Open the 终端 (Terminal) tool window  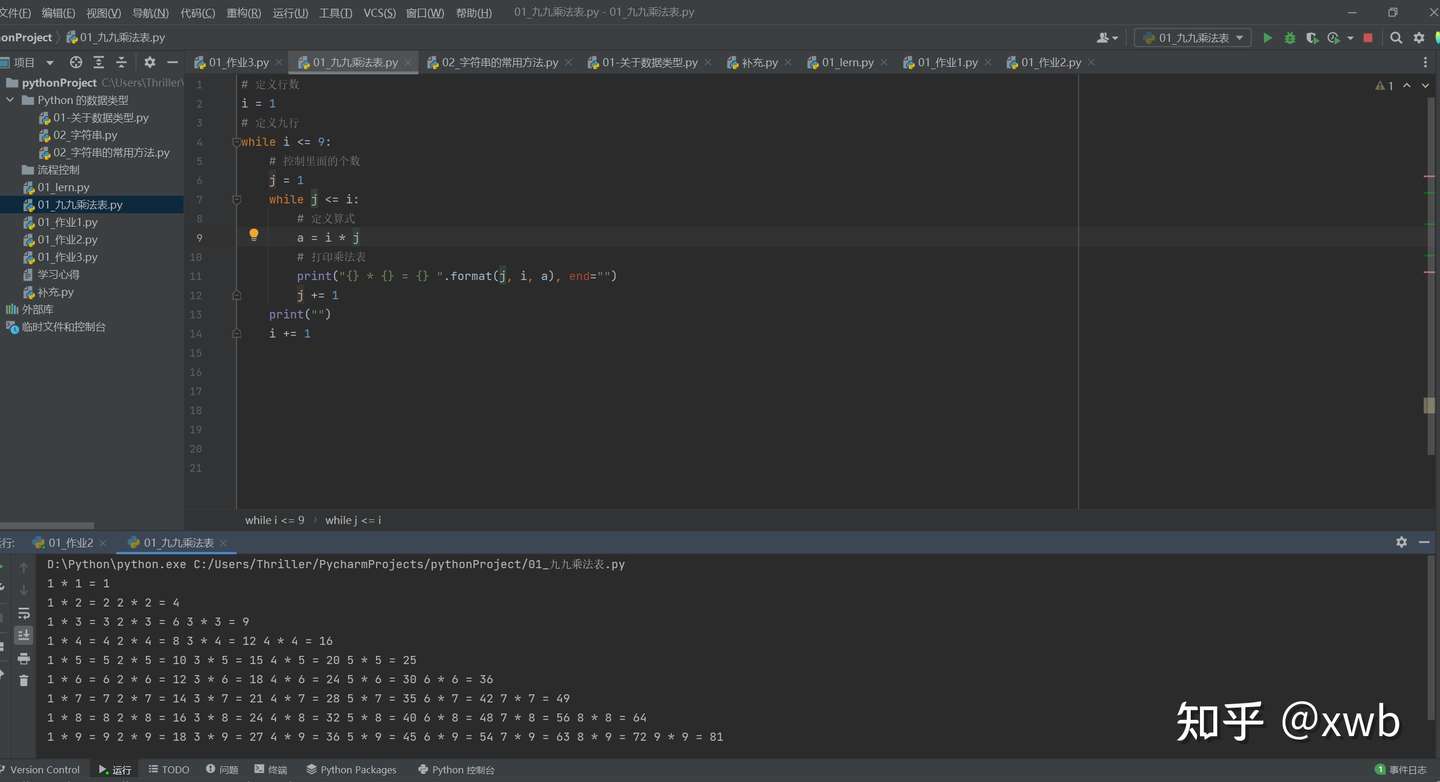[271, 770]
